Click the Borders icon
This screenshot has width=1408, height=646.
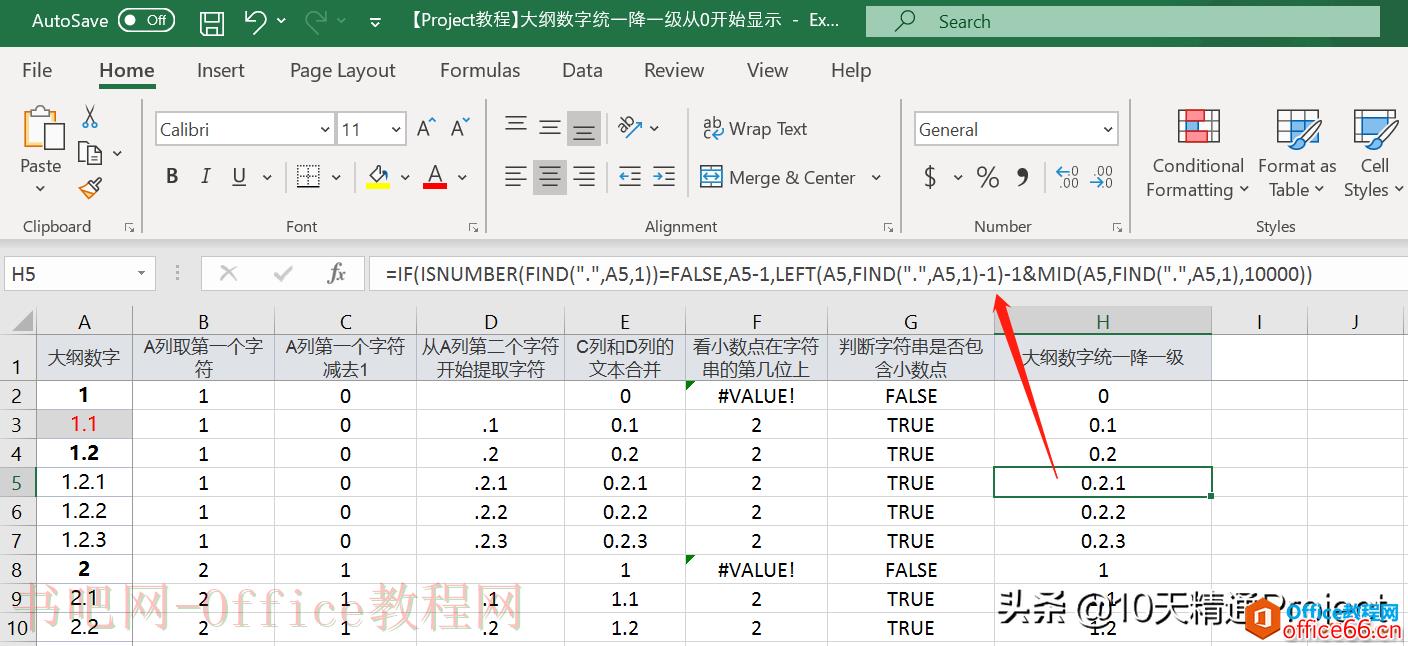[308, 177]
